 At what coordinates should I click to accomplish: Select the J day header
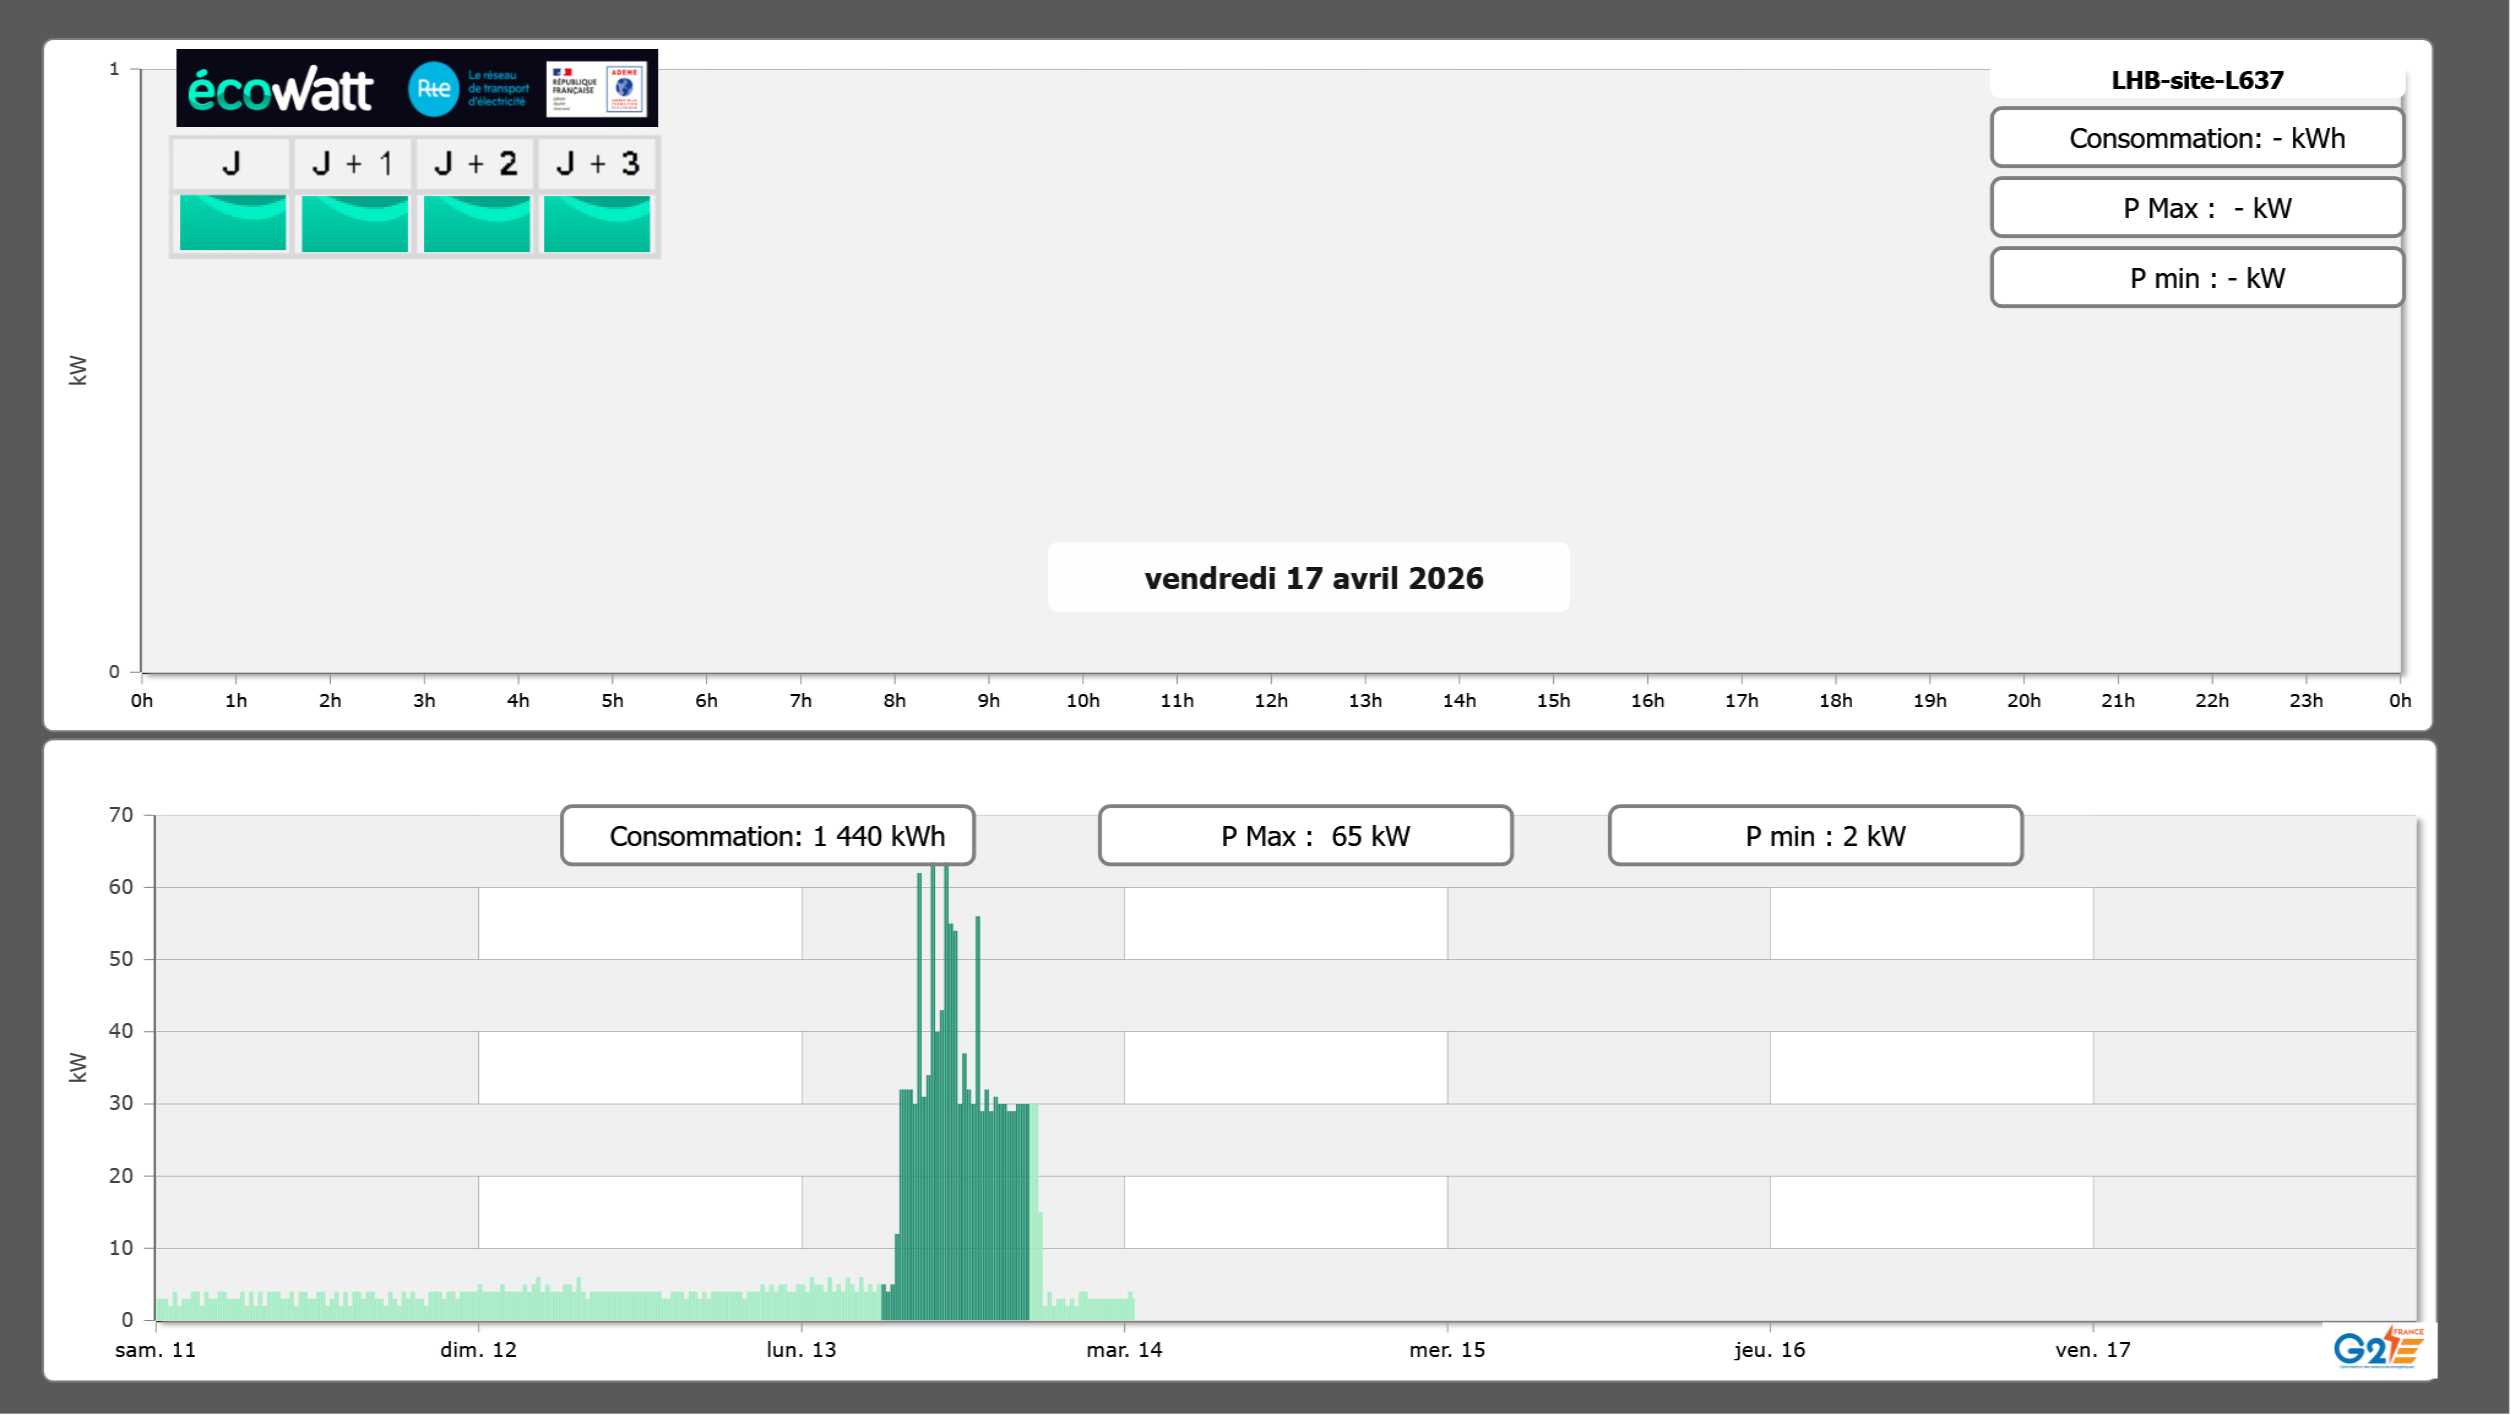[231, 163]
